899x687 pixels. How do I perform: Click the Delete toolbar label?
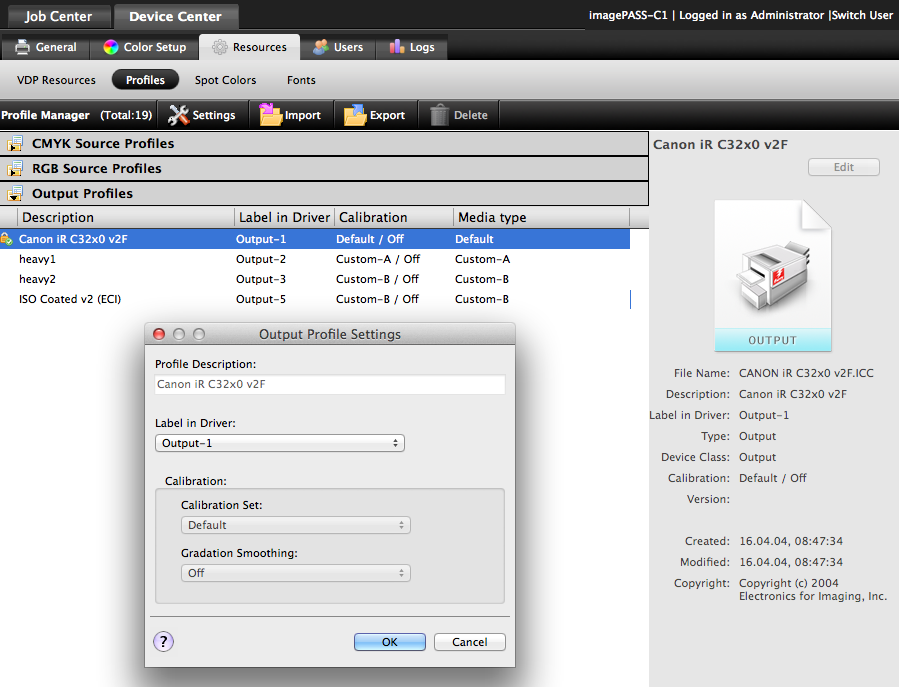click(x=471, y=115)
